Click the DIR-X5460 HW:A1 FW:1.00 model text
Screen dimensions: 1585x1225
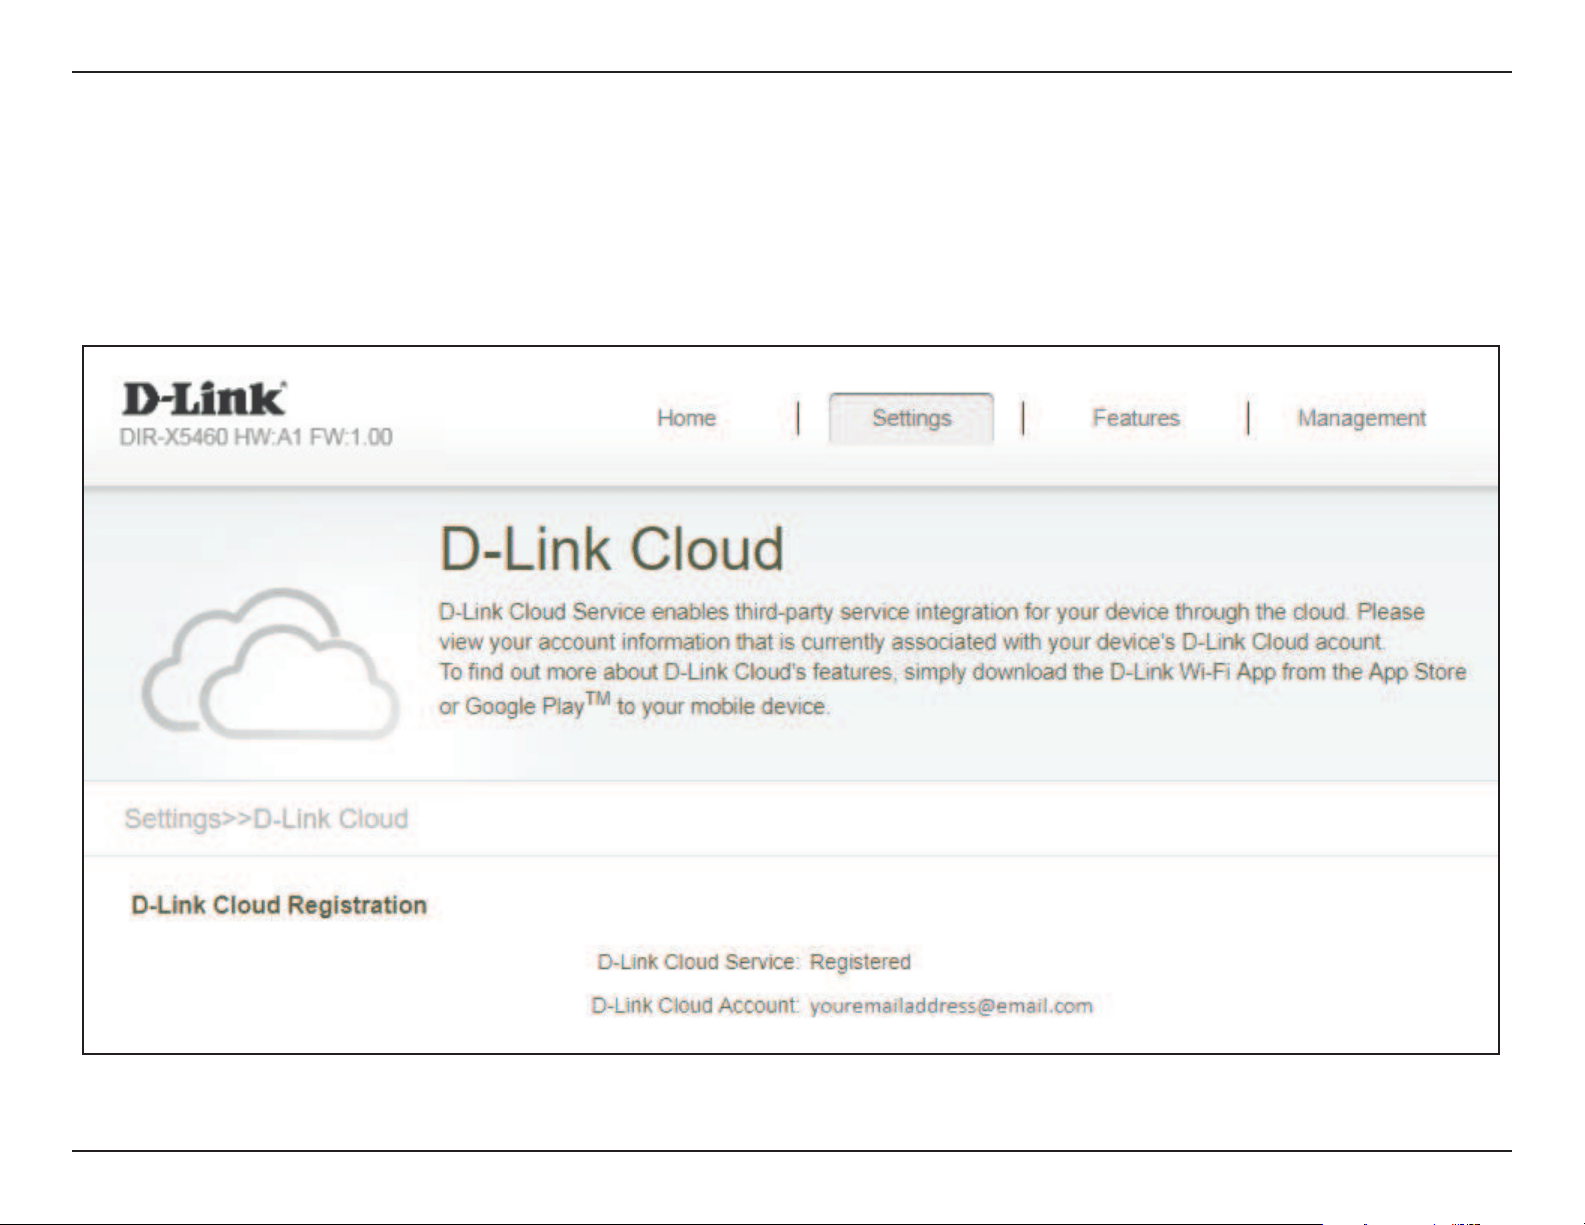[x=256, y=437]
